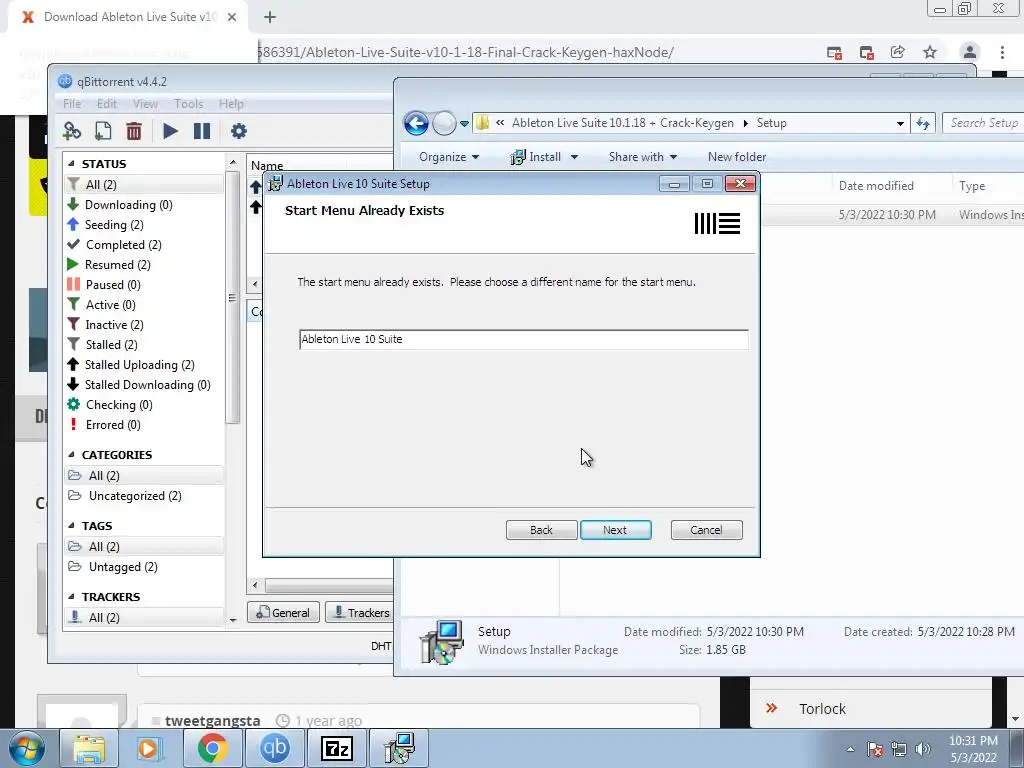
Task: Click the Search Setup field
Action: tap(984, 123)
